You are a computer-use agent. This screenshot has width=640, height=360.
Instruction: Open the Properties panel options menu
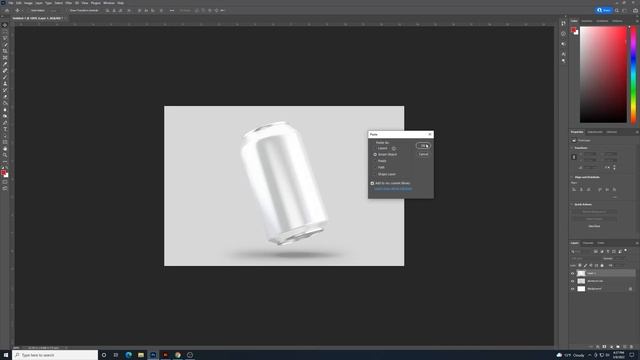(x=637, y=132)
